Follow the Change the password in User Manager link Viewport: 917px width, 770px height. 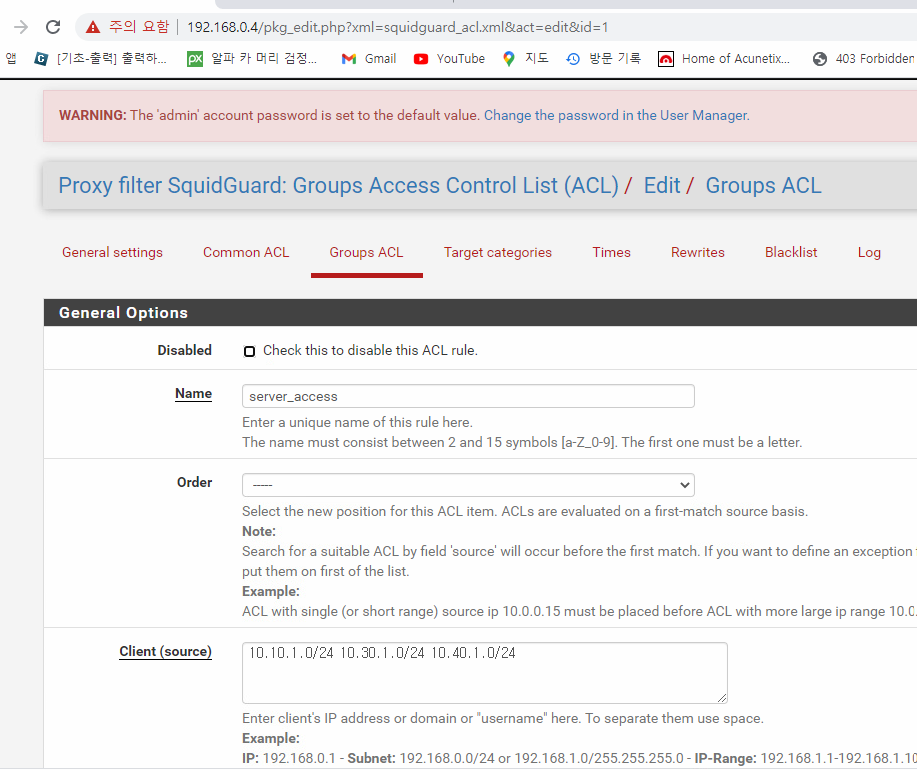point(616,115)
